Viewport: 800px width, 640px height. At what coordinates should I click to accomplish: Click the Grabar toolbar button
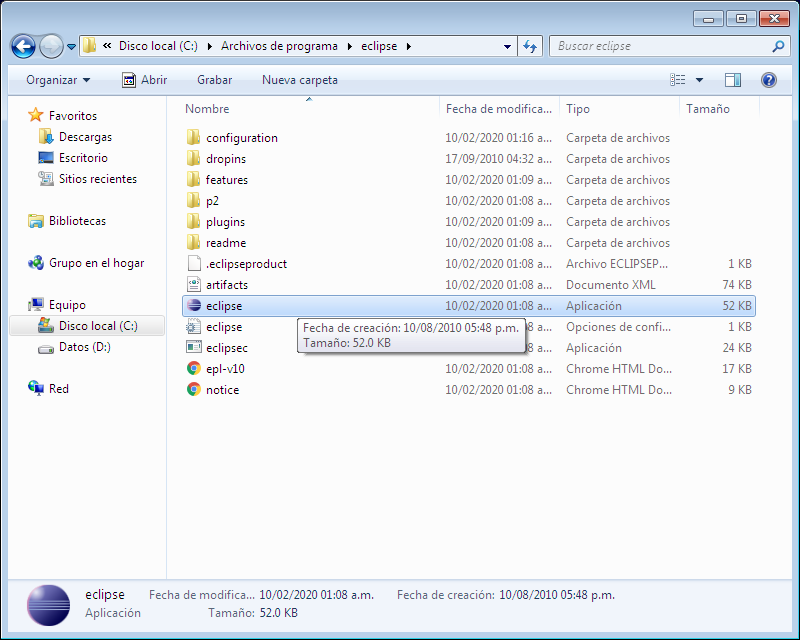click(214, 80)
